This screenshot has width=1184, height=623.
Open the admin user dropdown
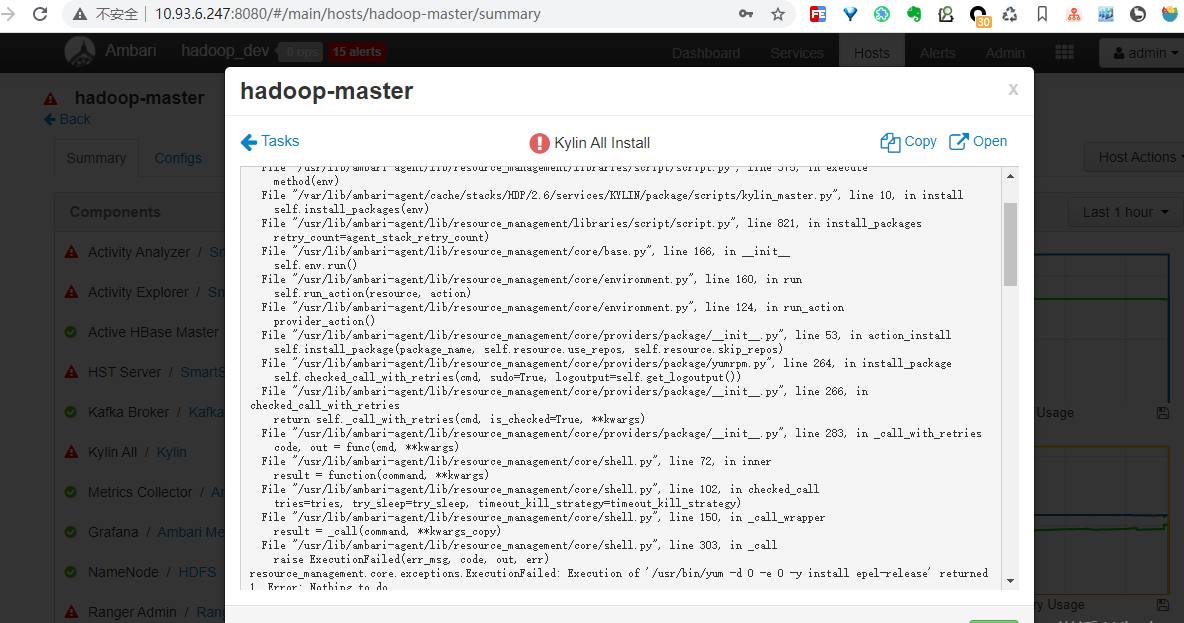tap(1145, 53)
